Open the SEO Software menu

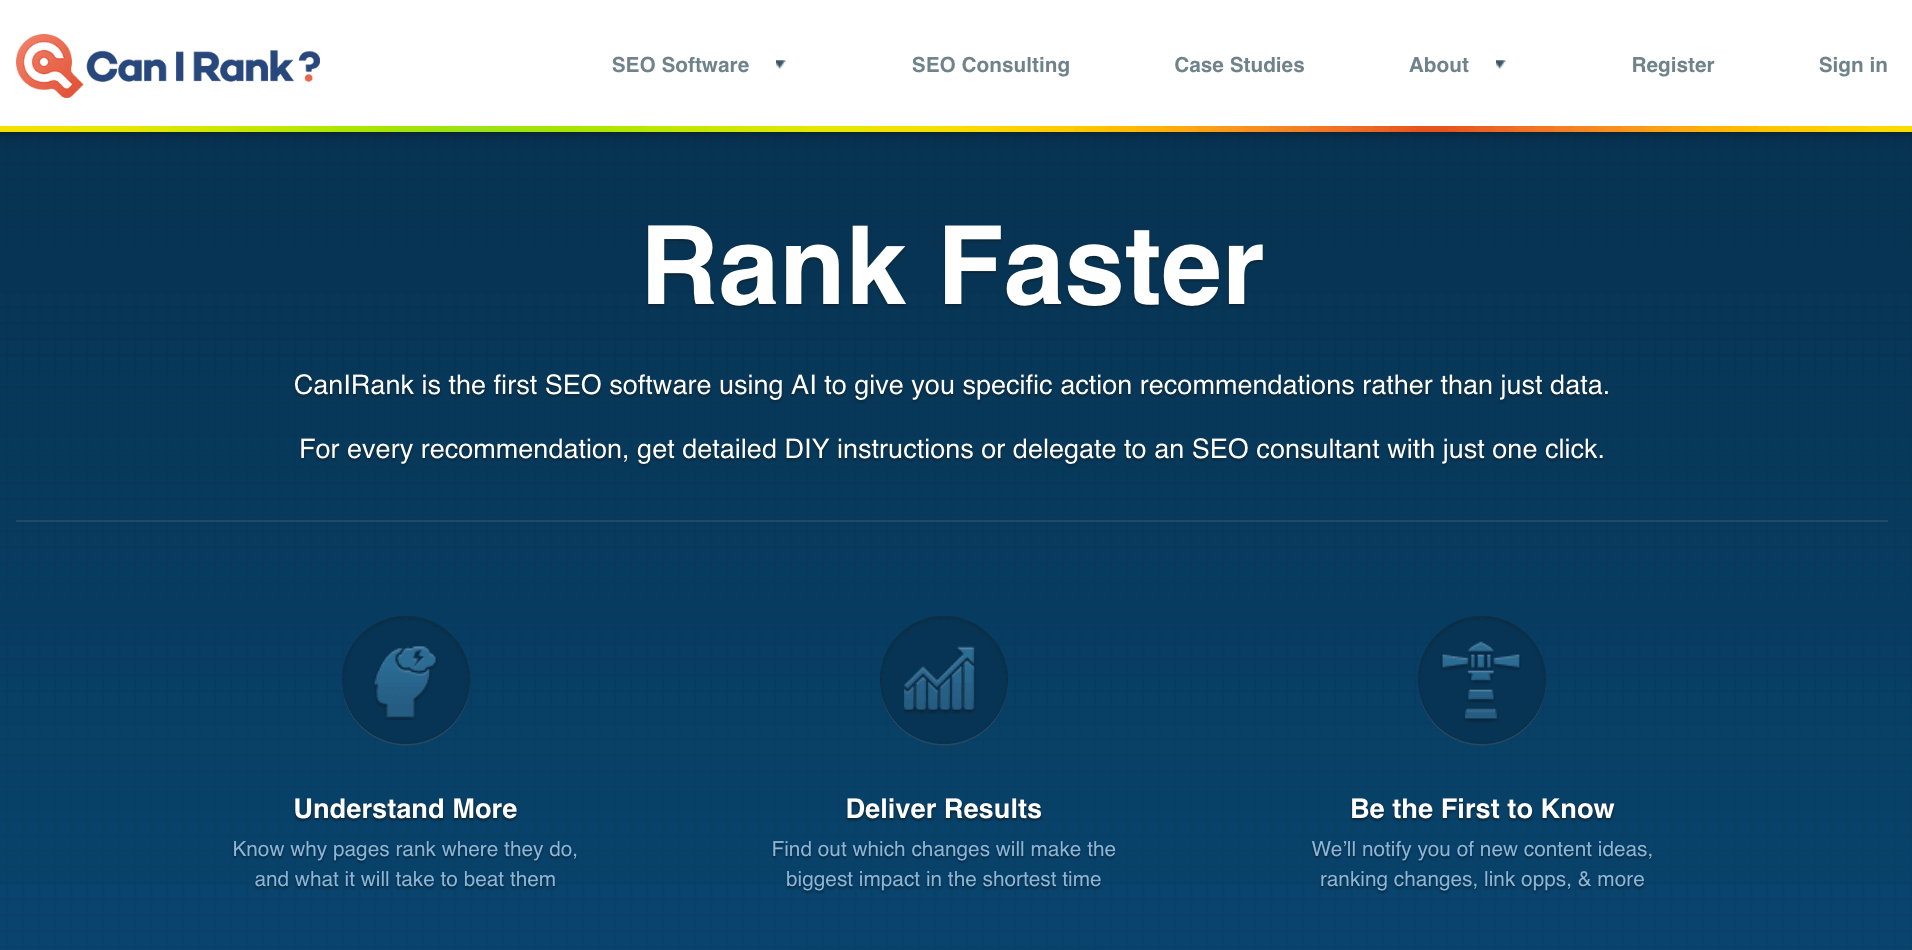(680, 65)
